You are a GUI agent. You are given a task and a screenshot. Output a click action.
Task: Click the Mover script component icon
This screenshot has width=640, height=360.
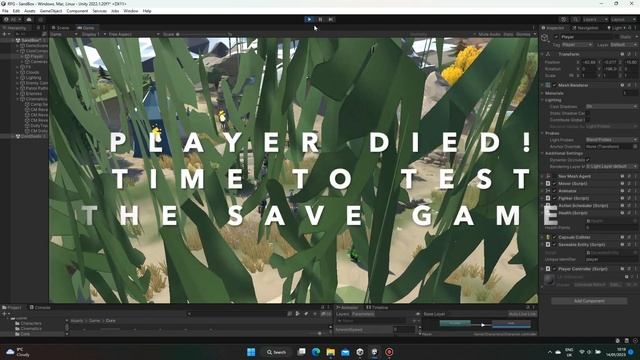(x=548, y=184)
